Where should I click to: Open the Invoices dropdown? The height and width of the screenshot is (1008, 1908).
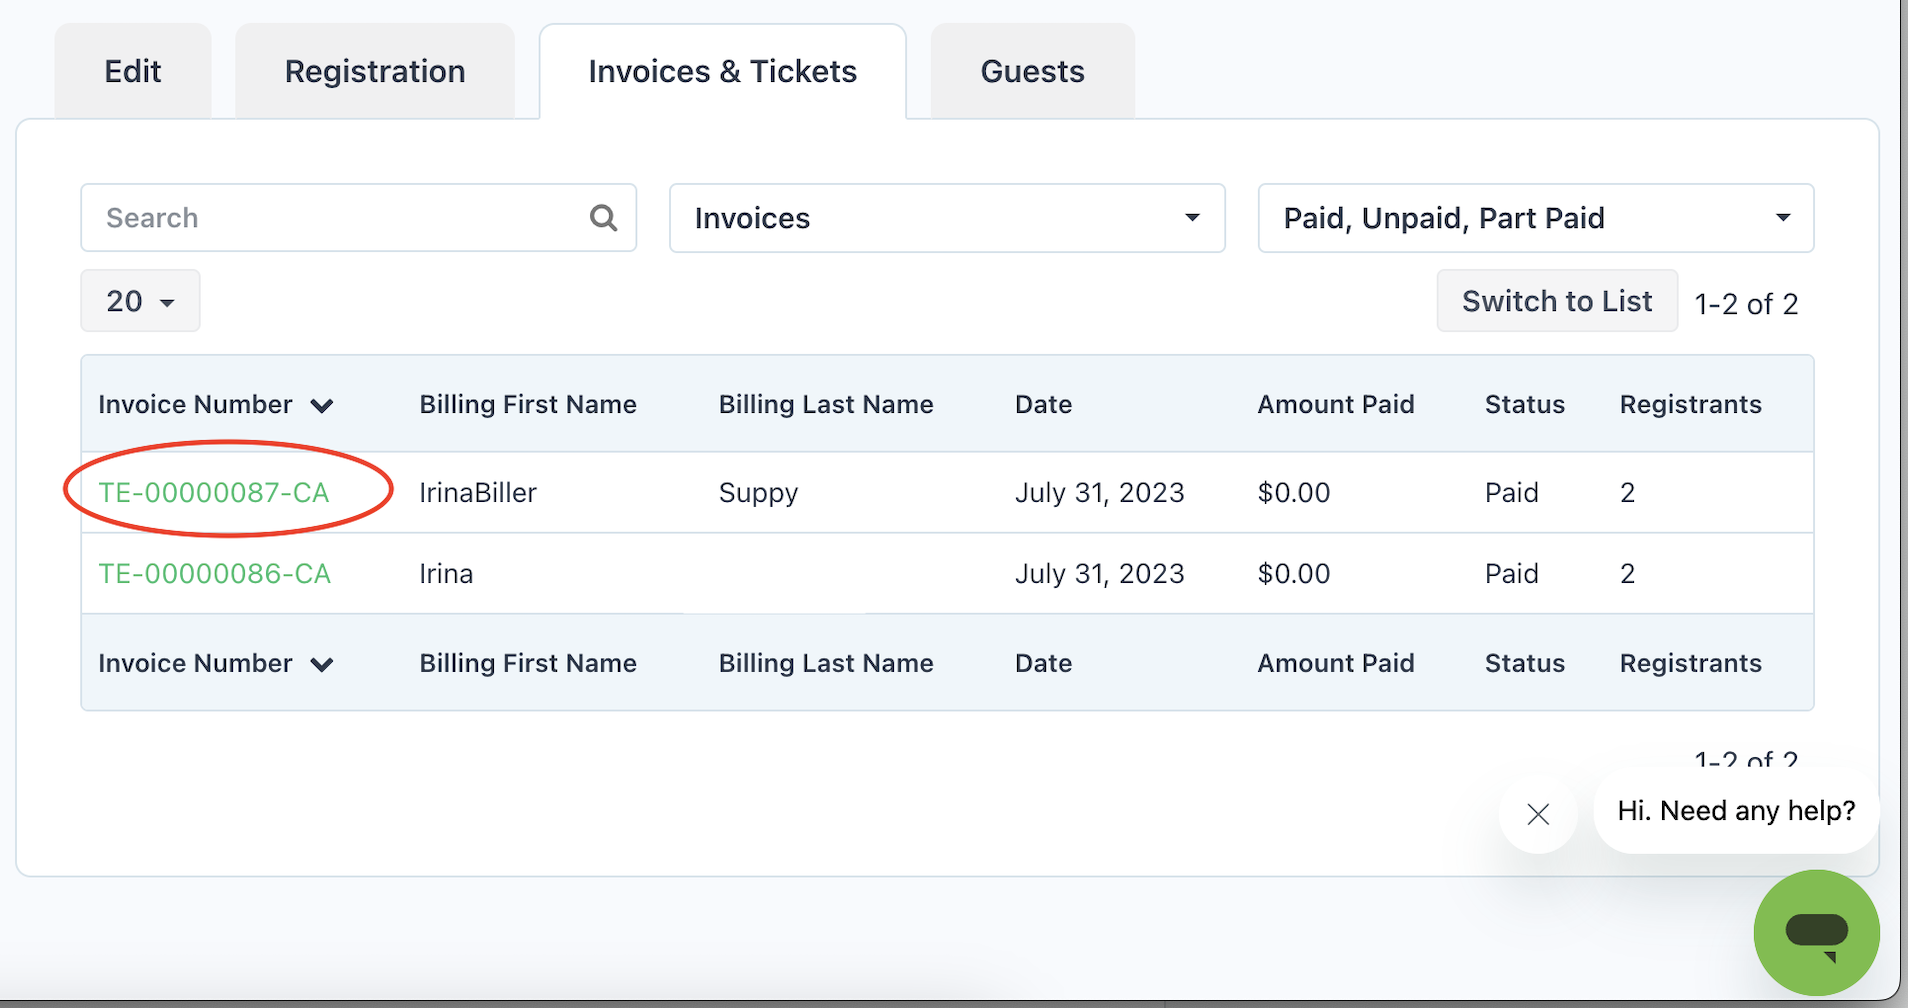coord(947,218)
